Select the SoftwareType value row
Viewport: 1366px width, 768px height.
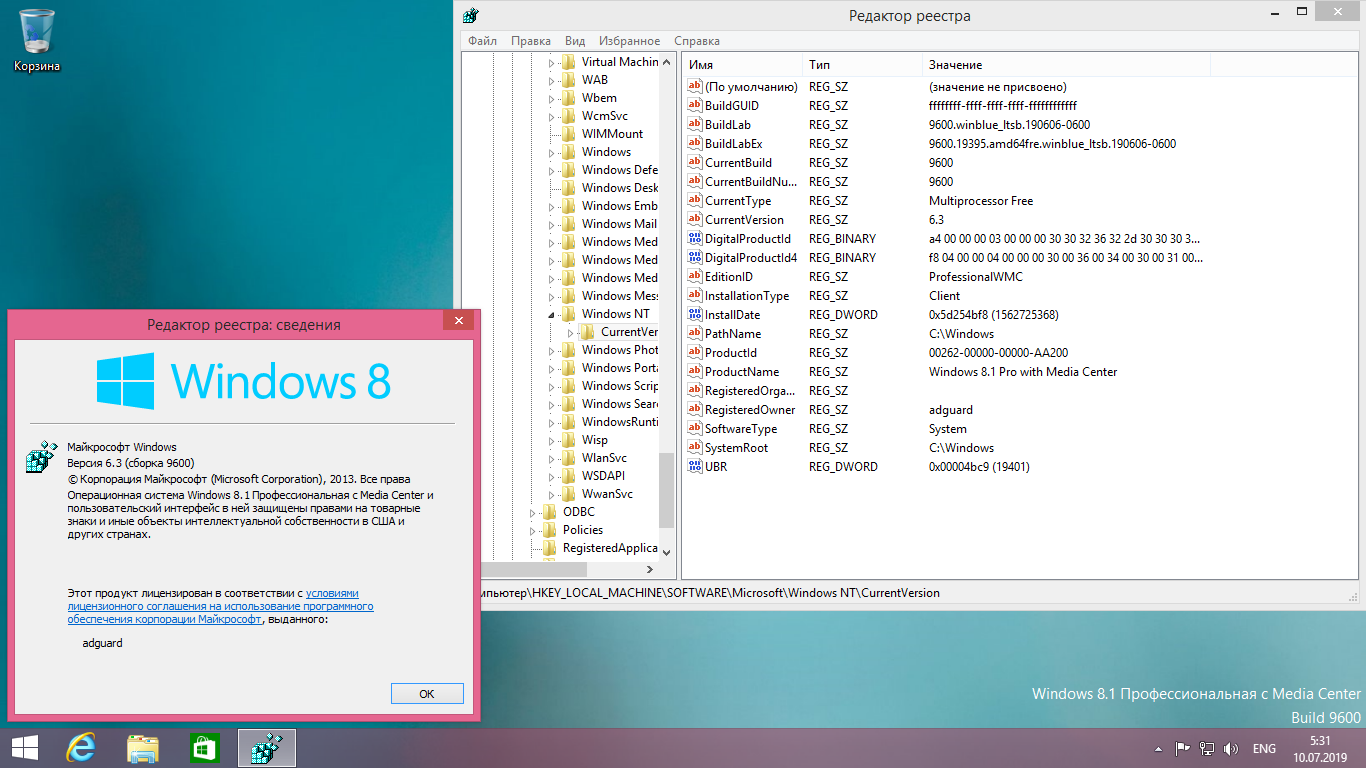point(1018,429)
